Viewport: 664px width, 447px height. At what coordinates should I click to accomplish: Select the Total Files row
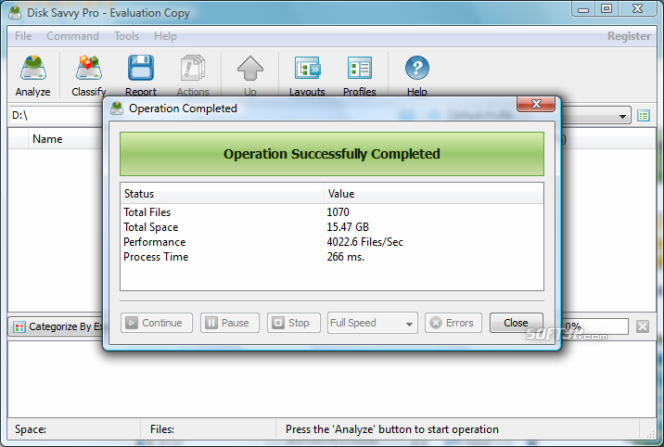[x=332, y=212]
